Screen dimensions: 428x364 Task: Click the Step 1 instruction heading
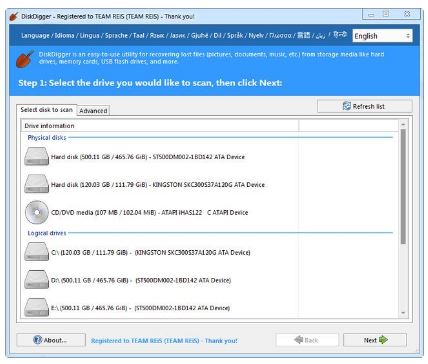point(150,83)
